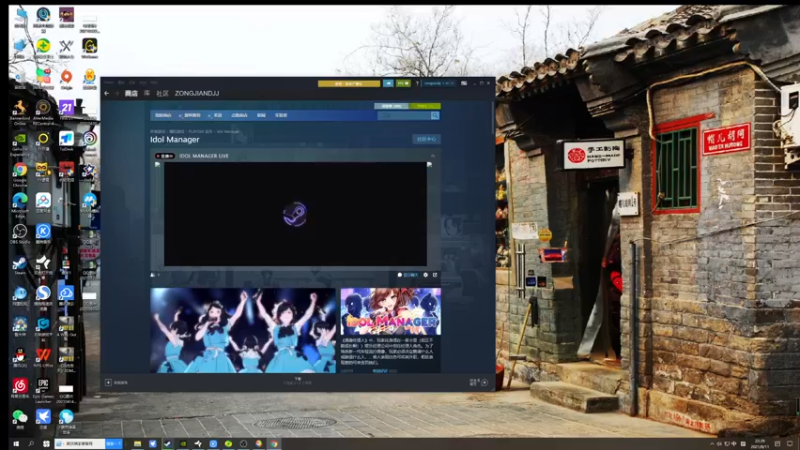Launch the NetEase Cloud Music red shortcut
The width and height of the screenshot is (800, 450).
click(x=20, y=388)
